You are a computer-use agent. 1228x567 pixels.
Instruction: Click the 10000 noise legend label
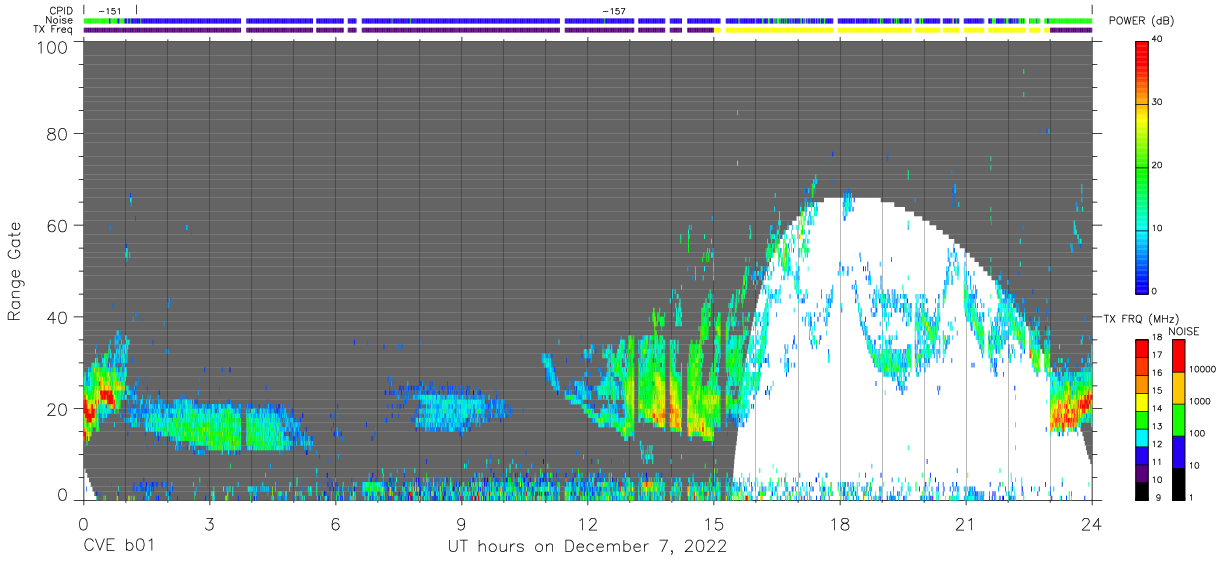click(1203, 369)
